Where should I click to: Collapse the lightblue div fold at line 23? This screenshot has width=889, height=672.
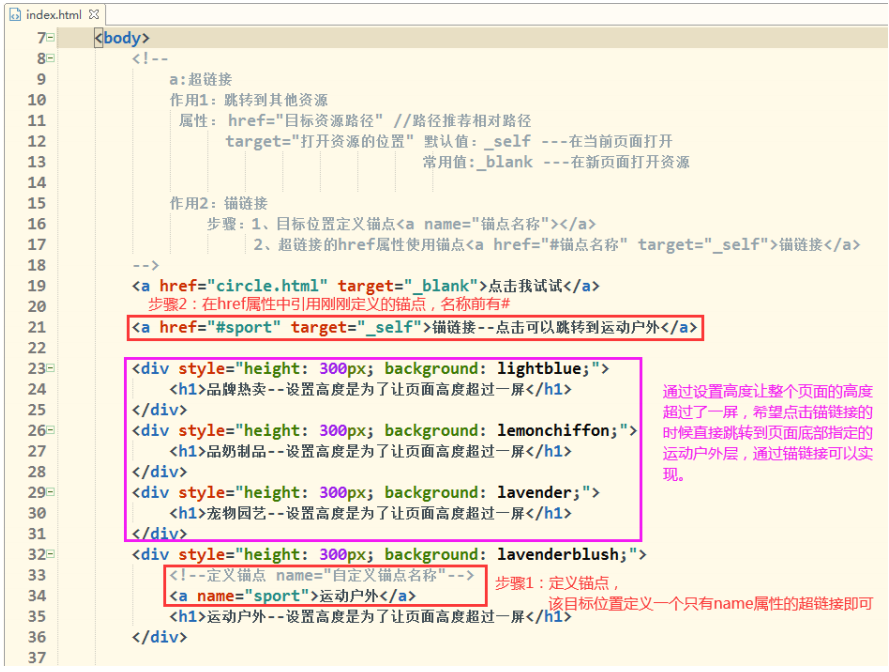pos(50,368)
